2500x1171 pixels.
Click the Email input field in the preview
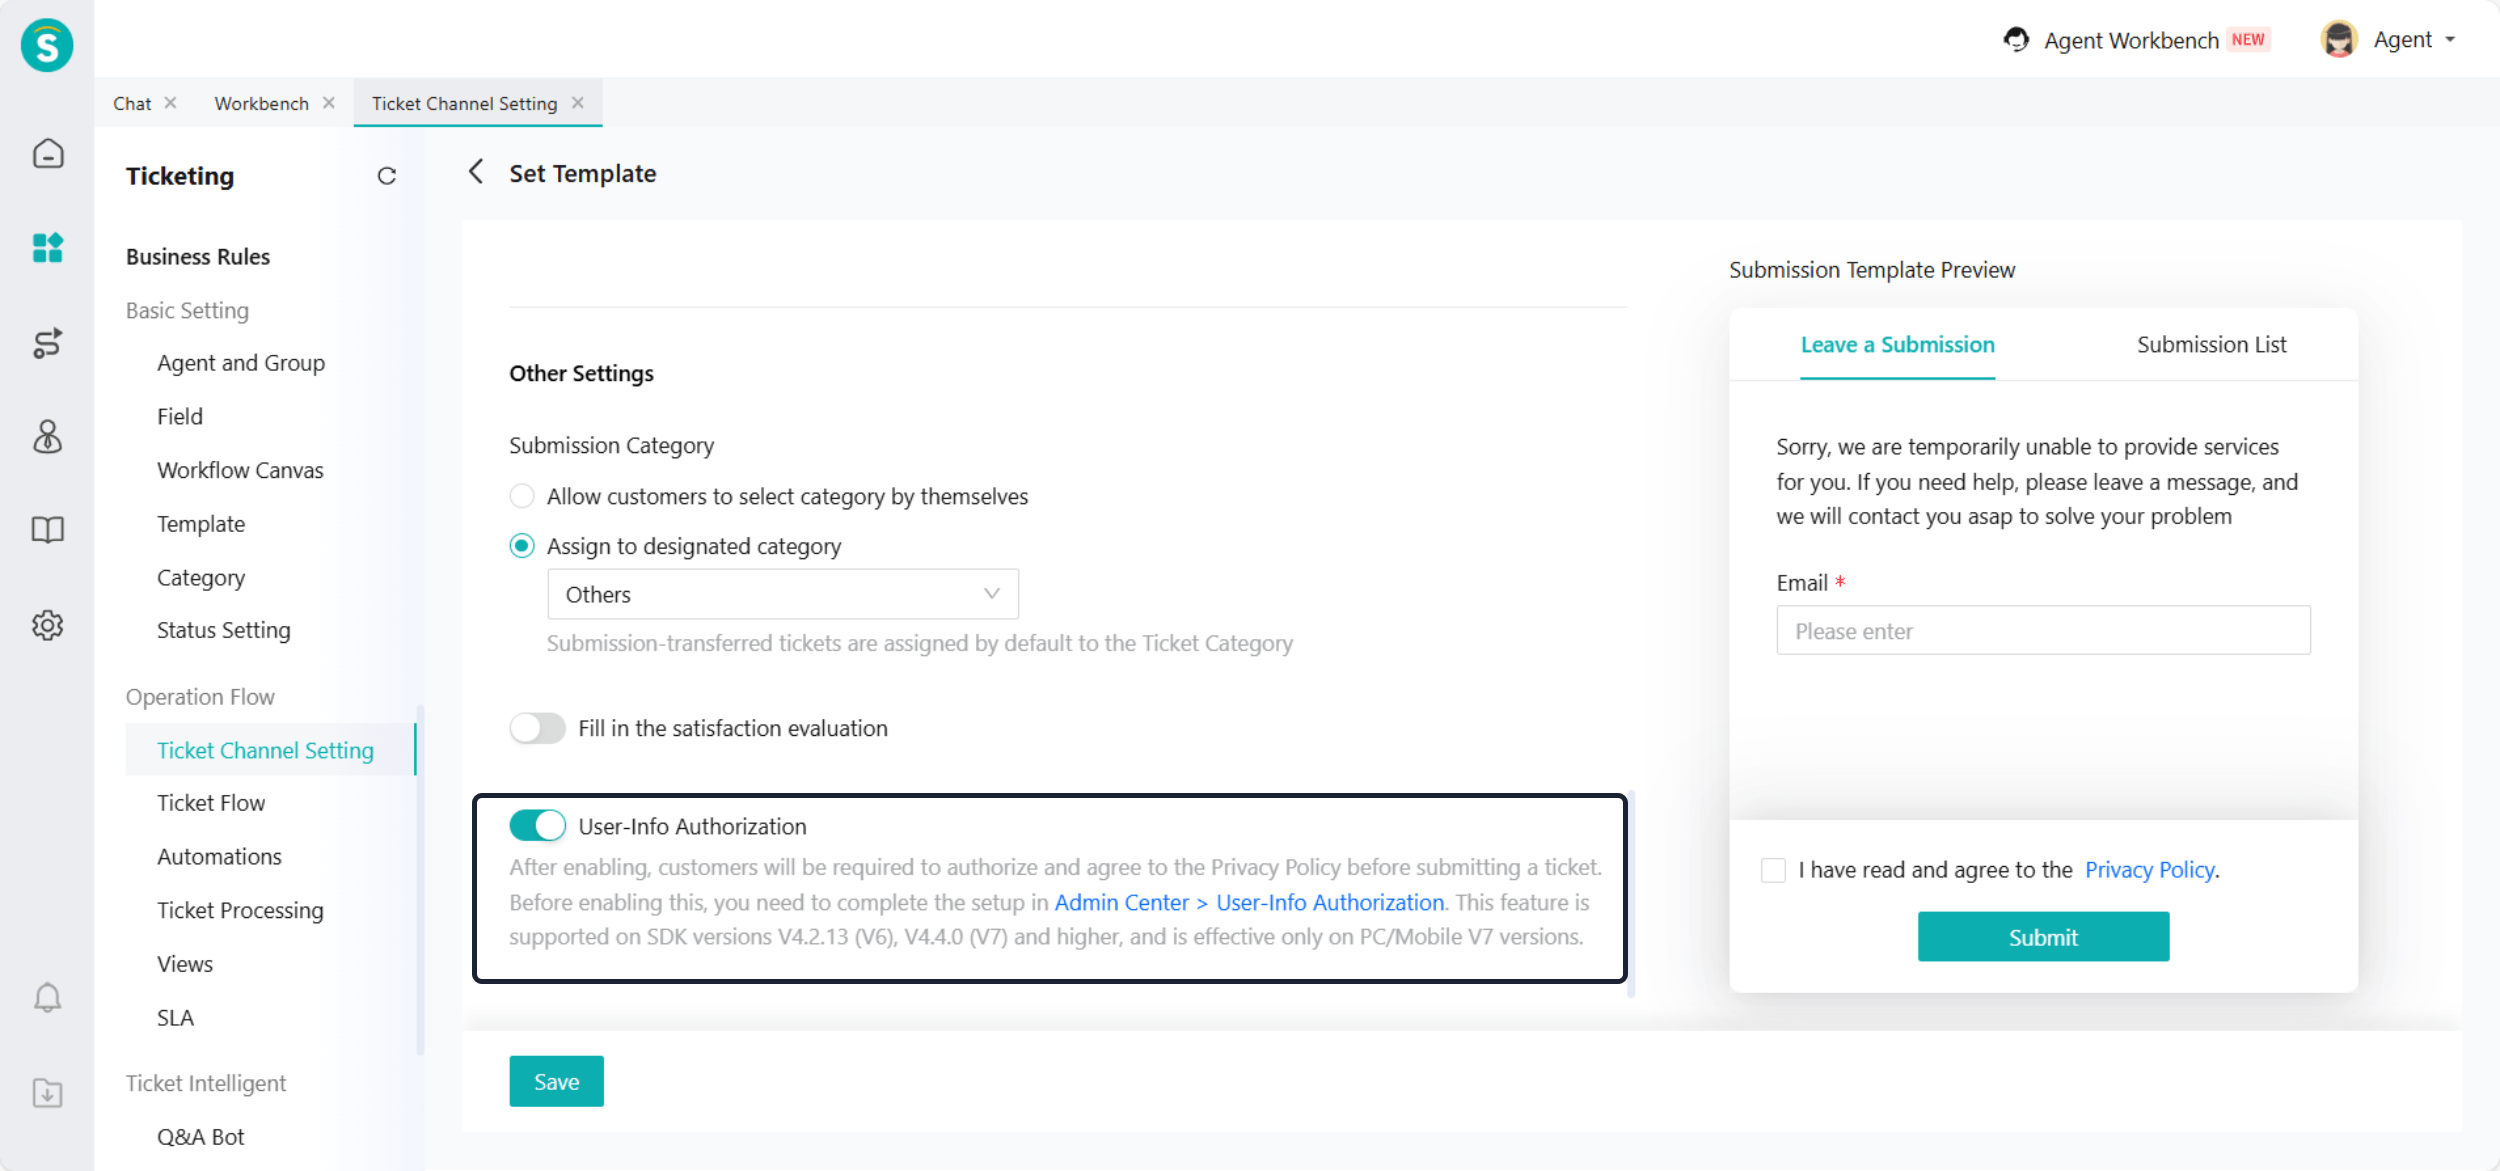pyautogui.click(x=2042, y=631)
